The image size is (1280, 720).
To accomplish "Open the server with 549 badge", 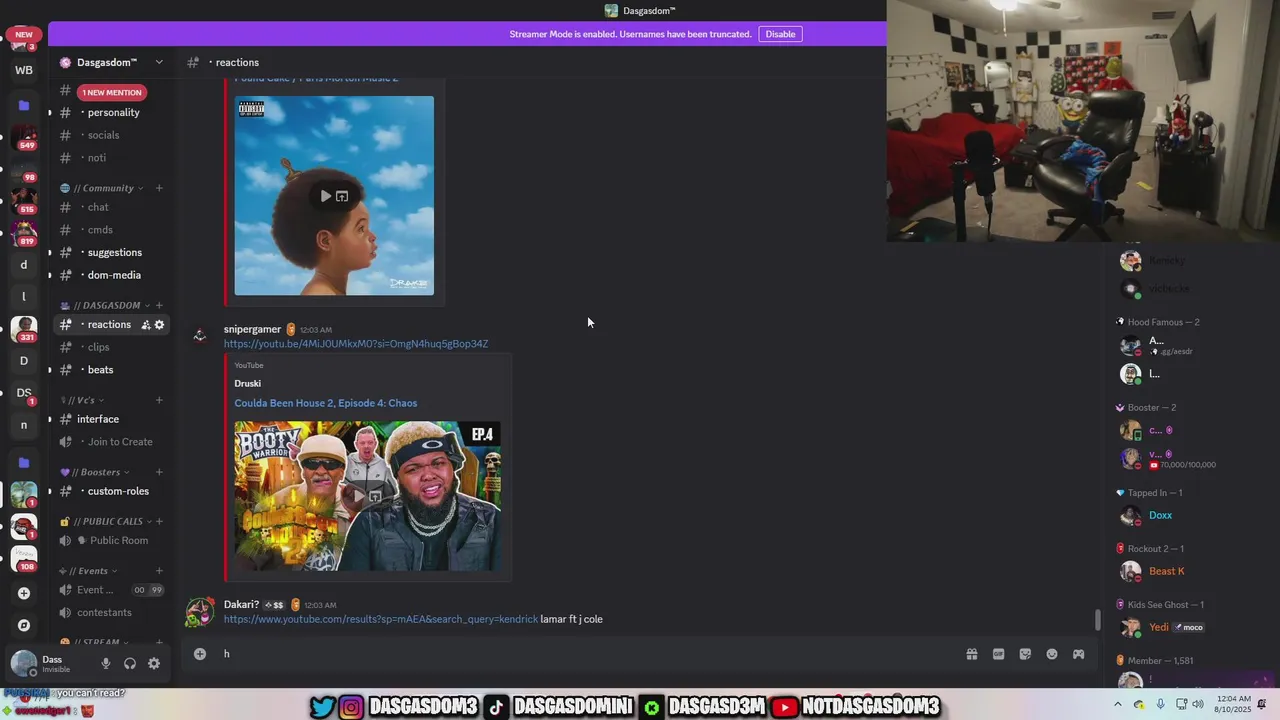I will pos(24,137).
